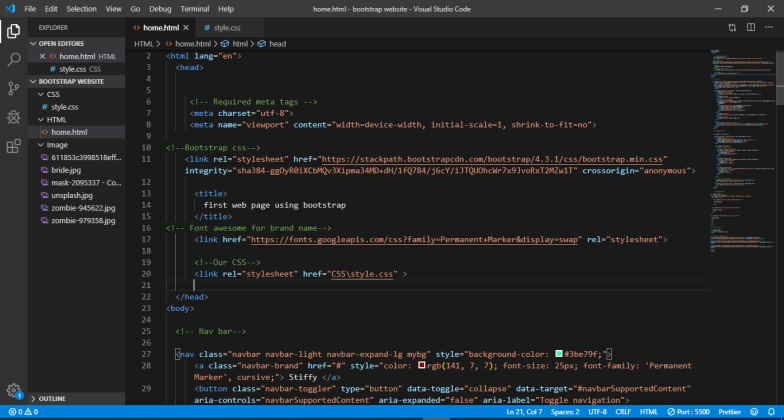784x420 pixels.
Task: Close the home.html editor tab
Action: point(187,28)
